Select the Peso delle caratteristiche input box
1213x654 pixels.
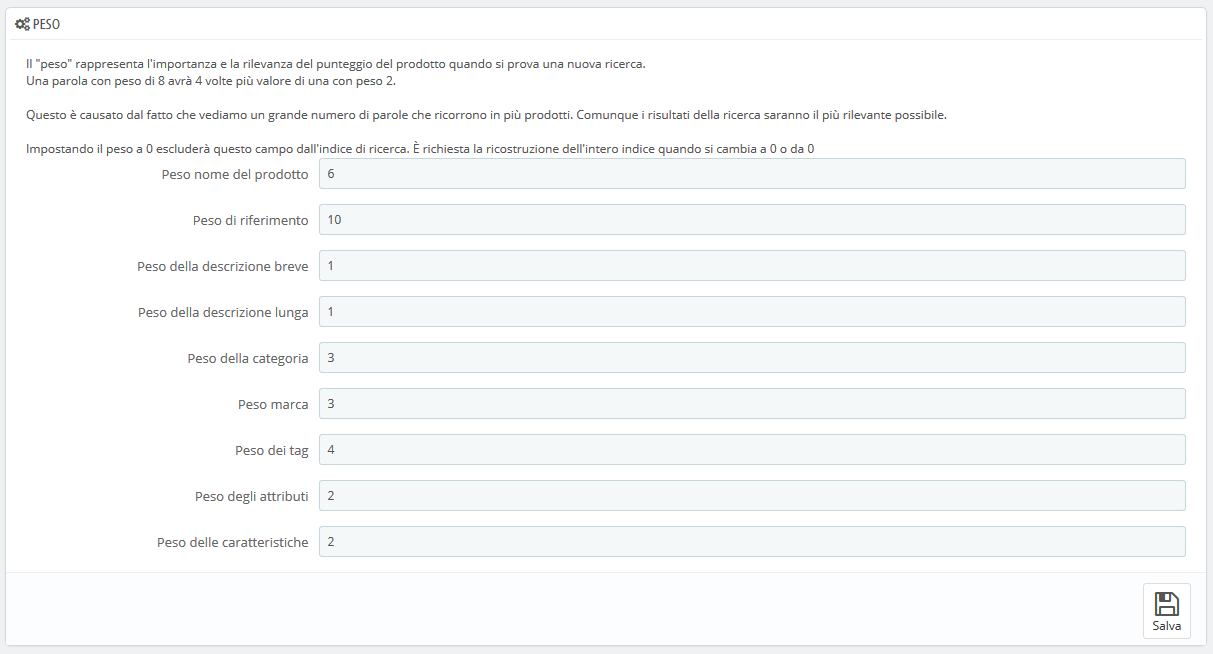pos(752,541)
